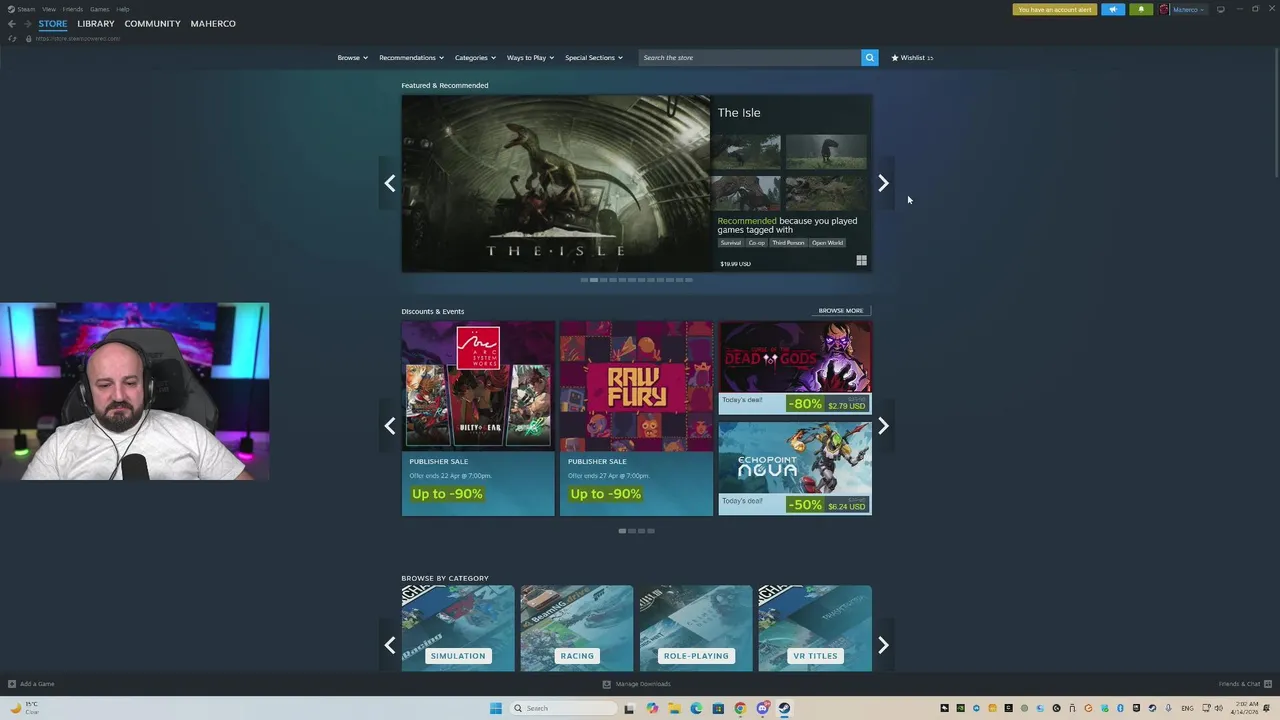This screenshot has width=1280, height=720.
Task: Click the Windows platform icon on The Isle
Action: pos(861,261)
